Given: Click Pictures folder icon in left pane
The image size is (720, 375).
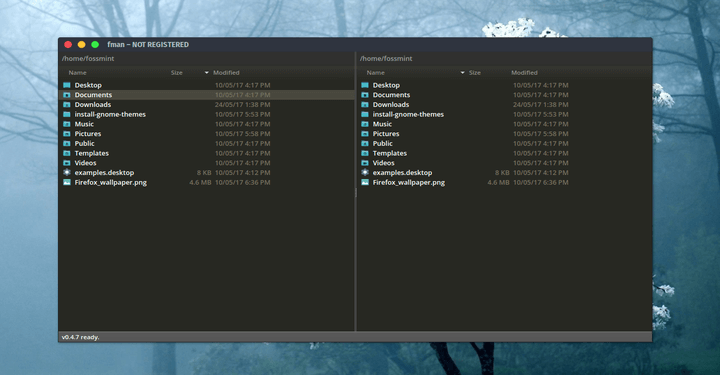Looking at the screenshot, I should click(x=67, y=134).
